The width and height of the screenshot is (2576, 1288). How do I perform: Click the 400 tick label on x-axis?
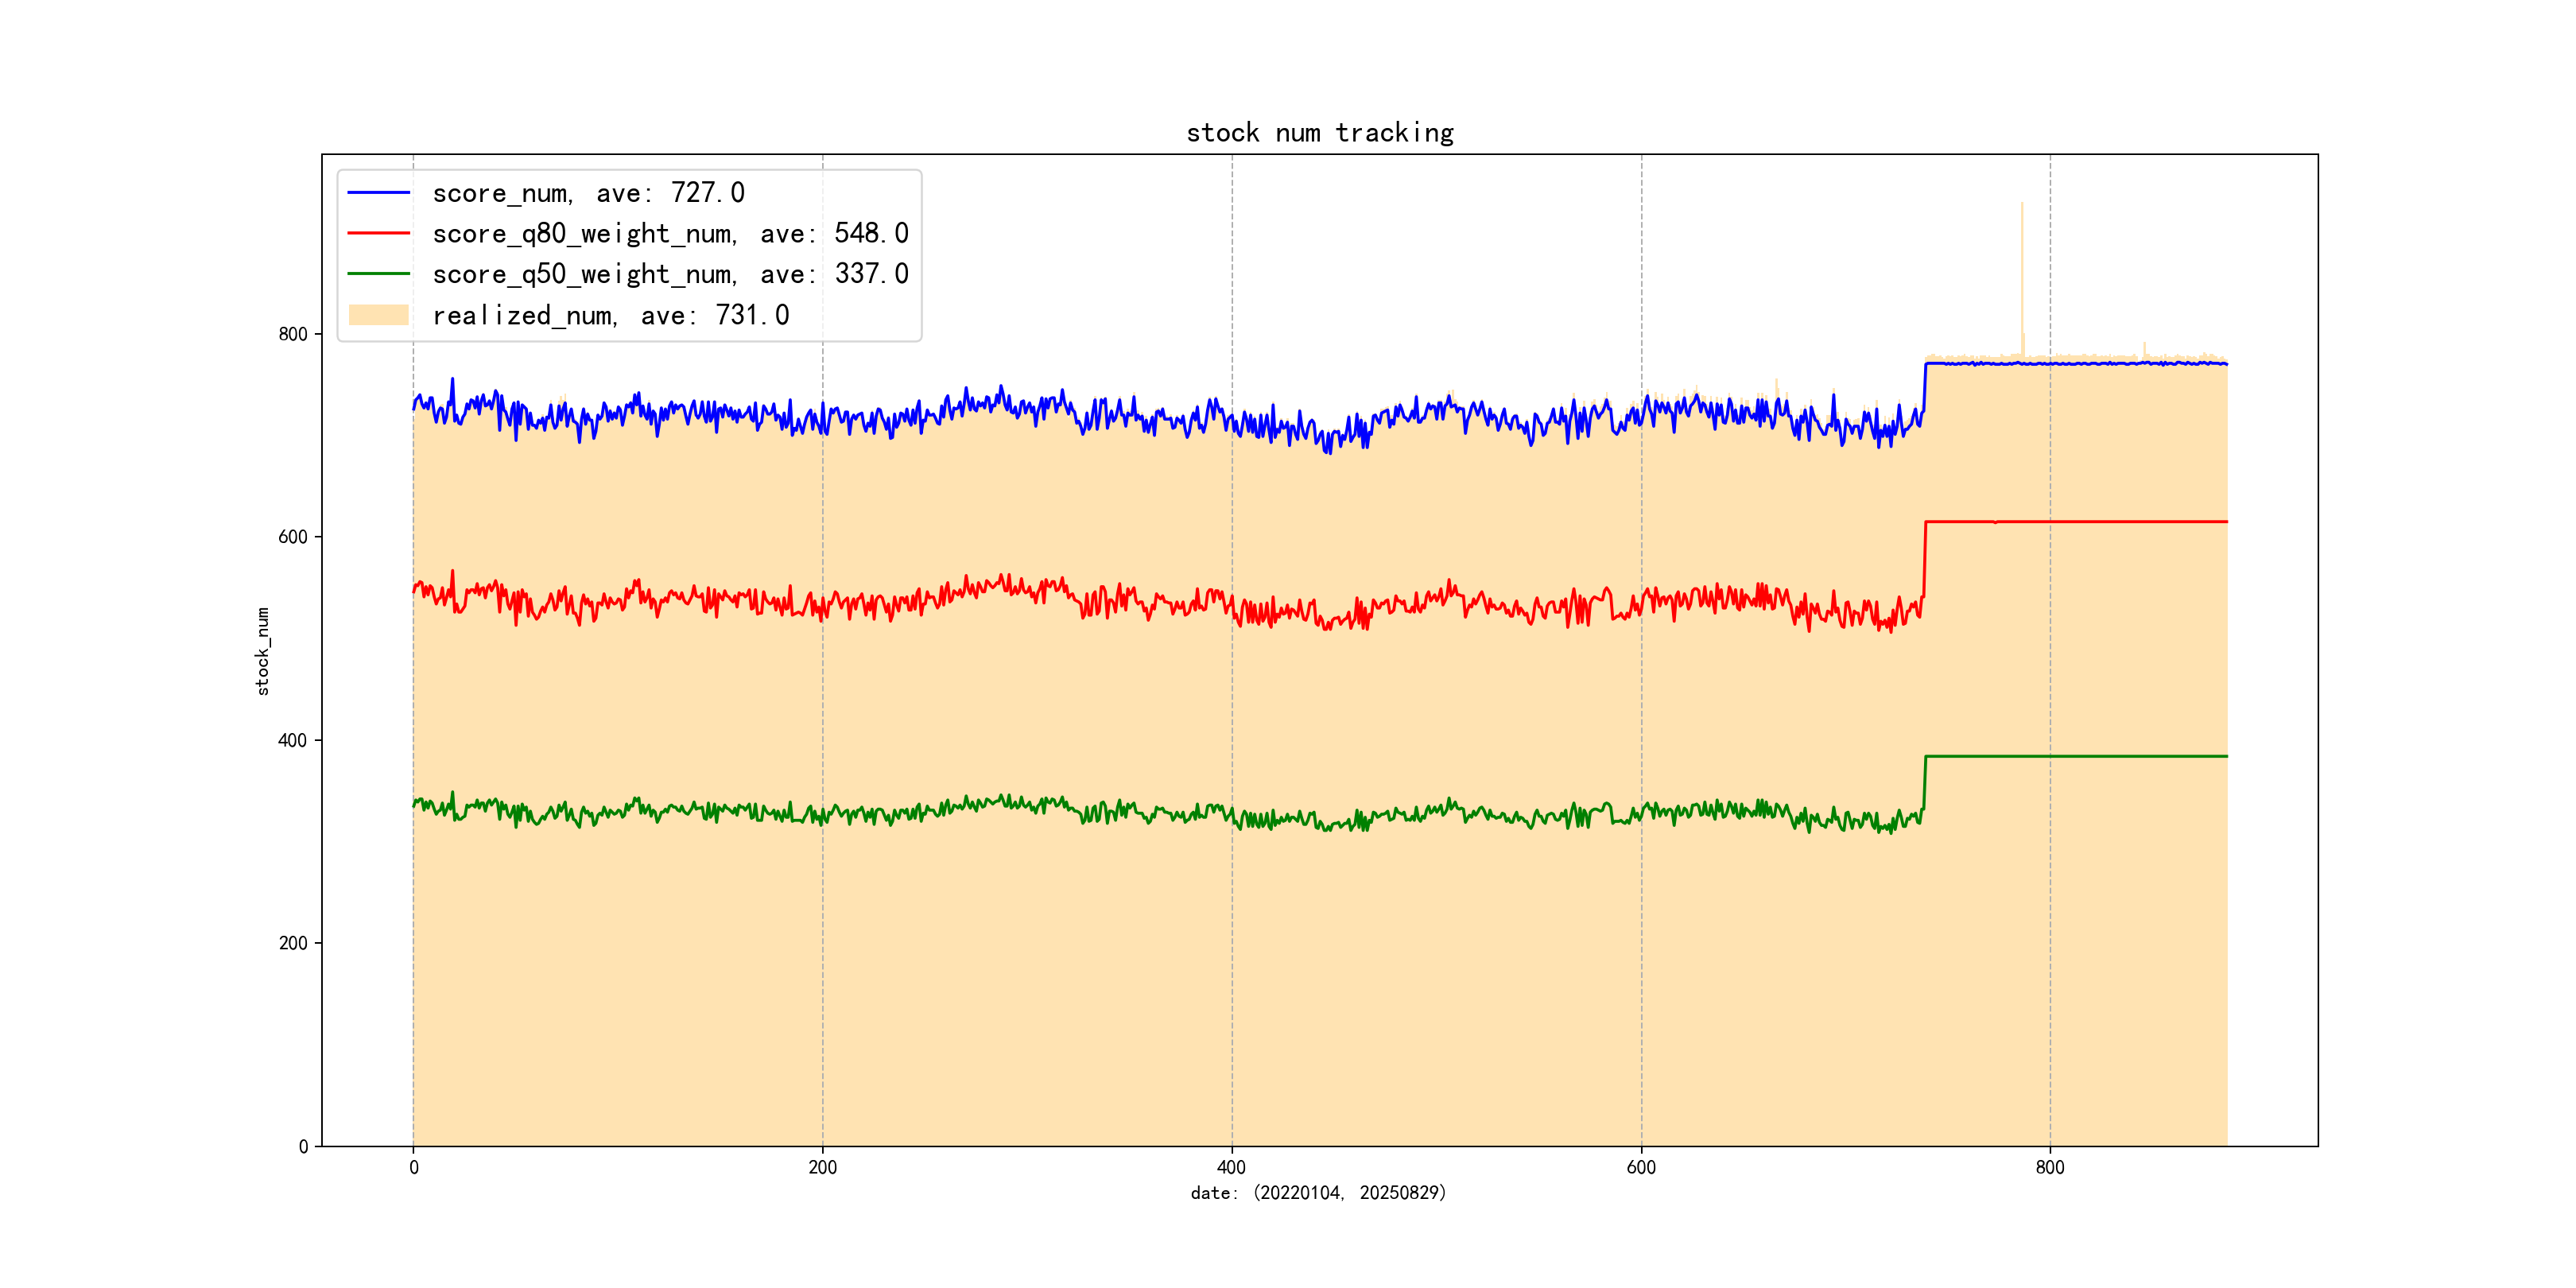click(x=1231, y=1167)
